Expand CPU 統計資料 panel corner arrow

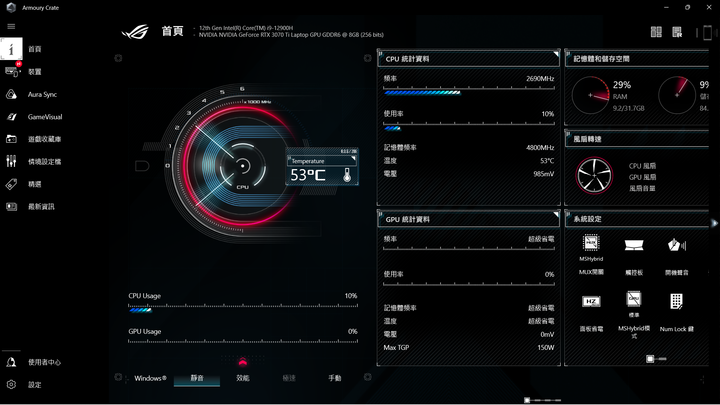click(556, 54)
